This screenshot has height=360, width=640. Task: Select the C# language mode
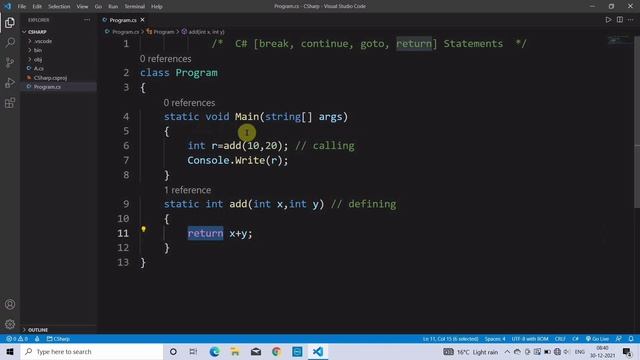(x=575, y=339)
